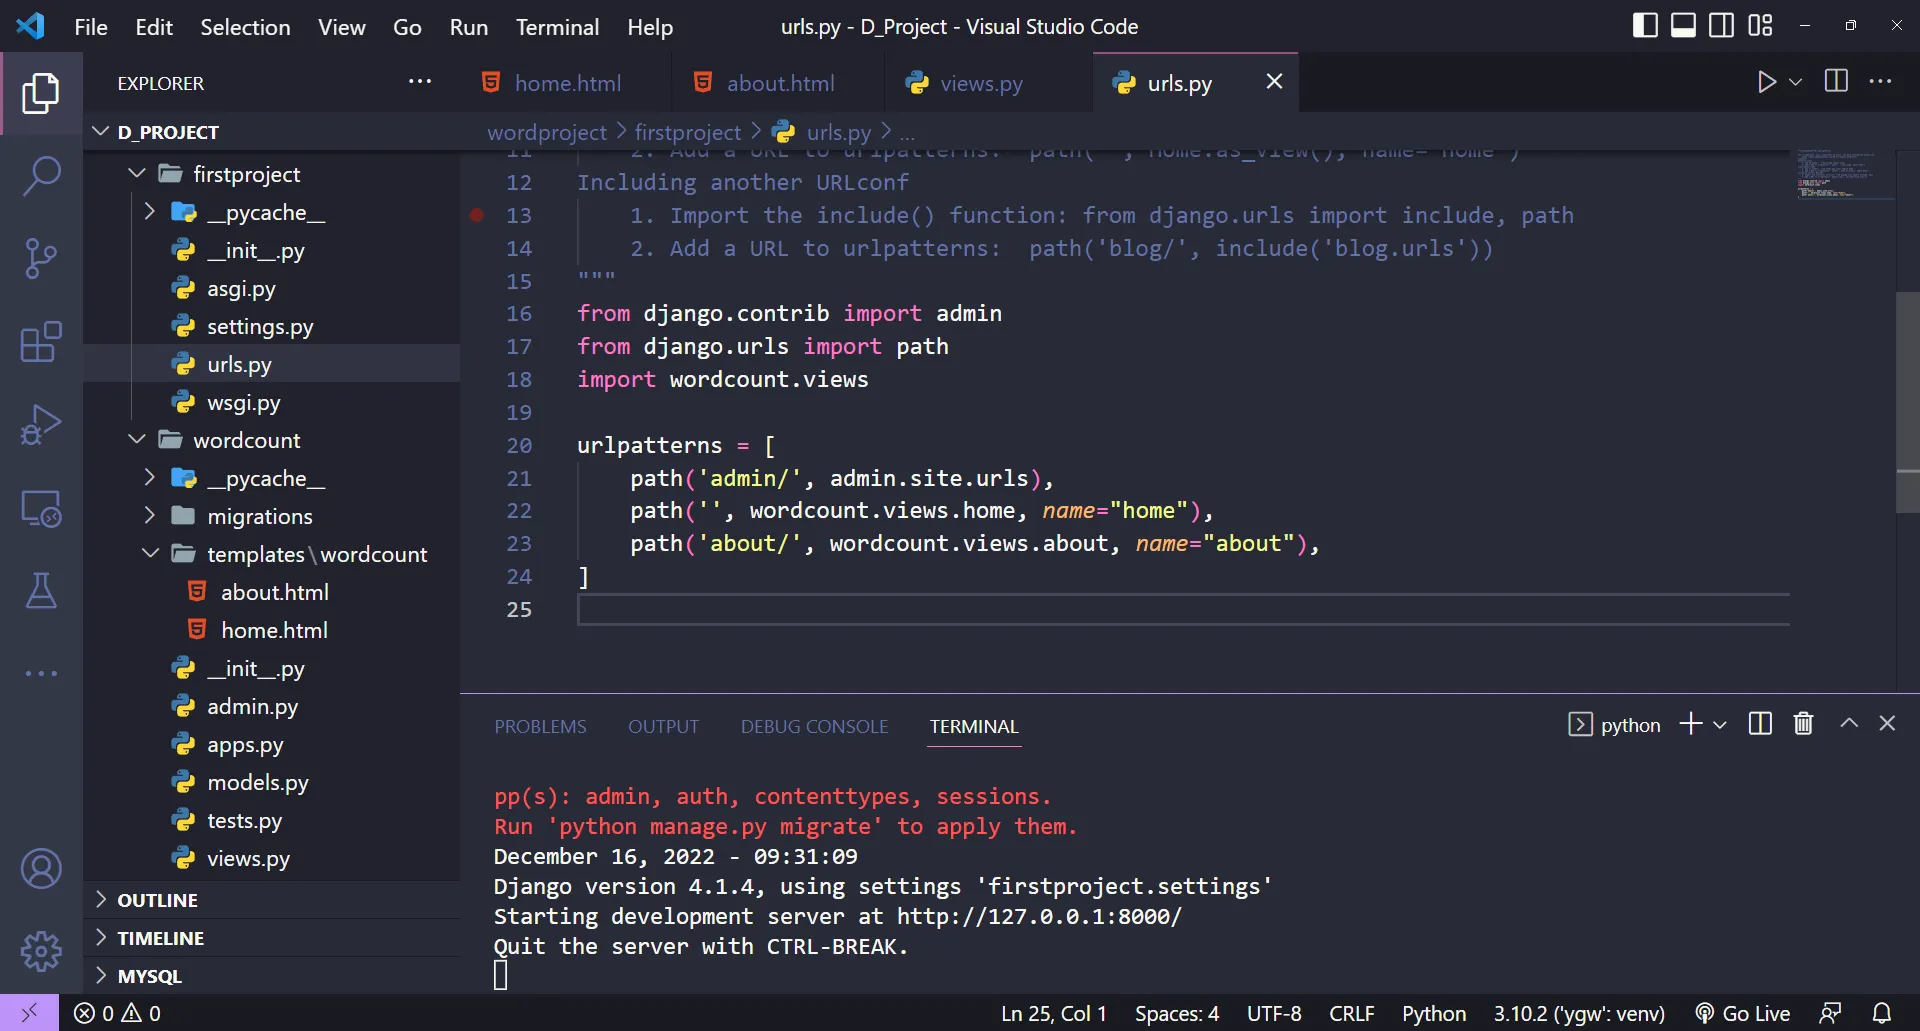Open Run and Debug view
The image size is (1920, 1031).
coord(41,425)
